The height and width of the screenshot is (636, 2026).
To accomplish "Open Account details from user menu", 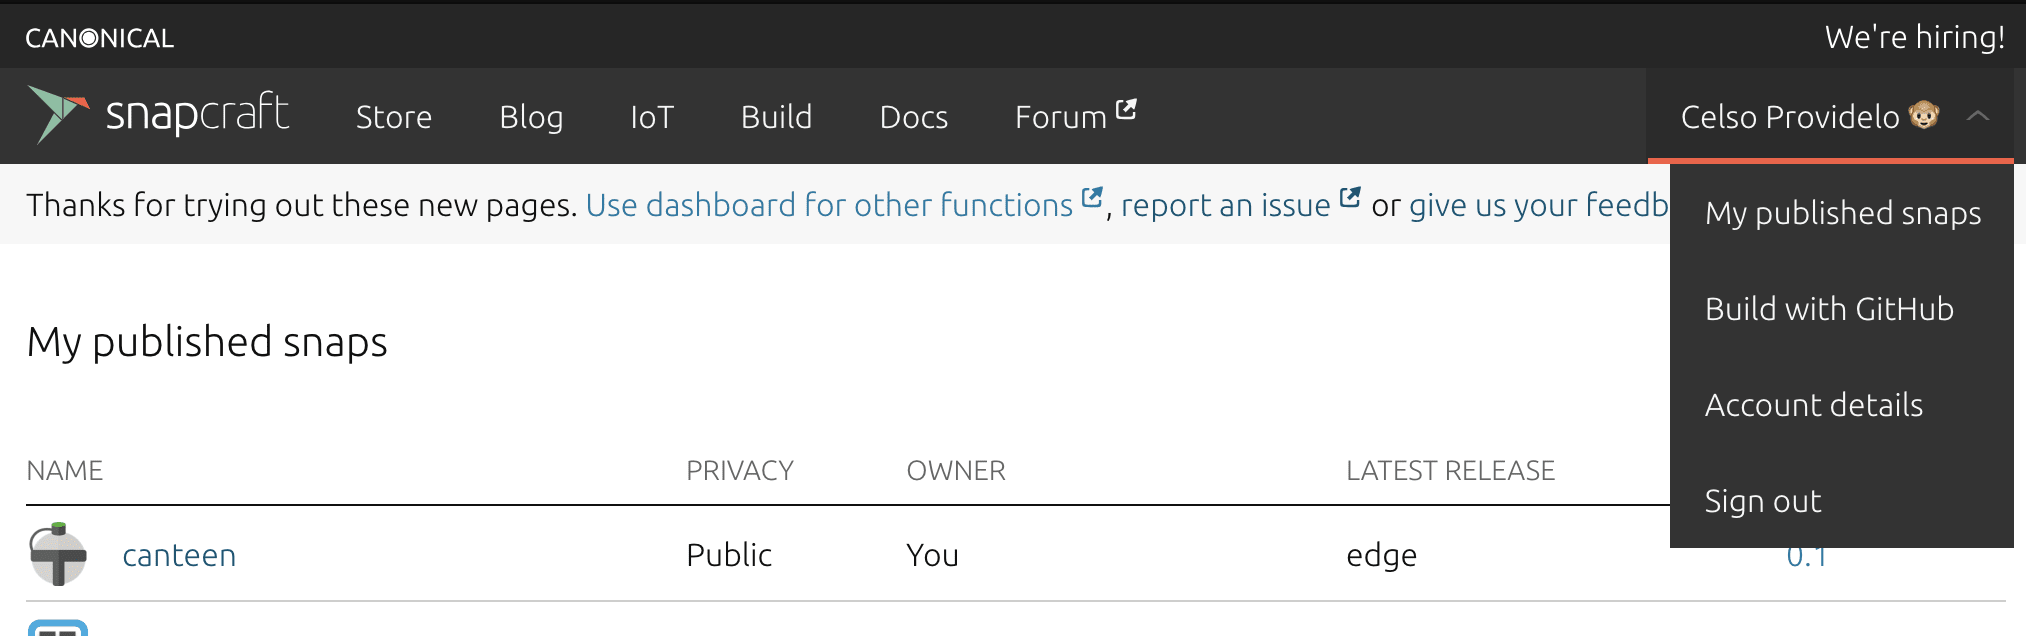I will [1813, 405].
